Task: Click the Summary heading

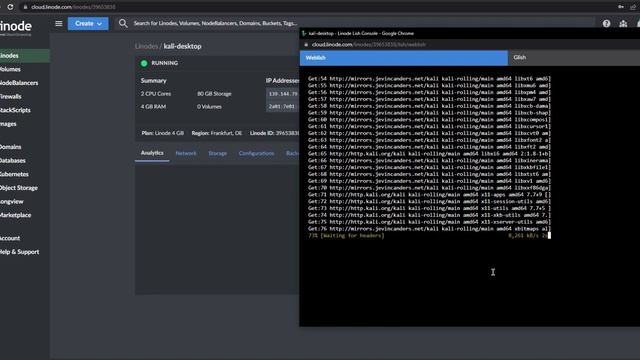Action: 153,81
